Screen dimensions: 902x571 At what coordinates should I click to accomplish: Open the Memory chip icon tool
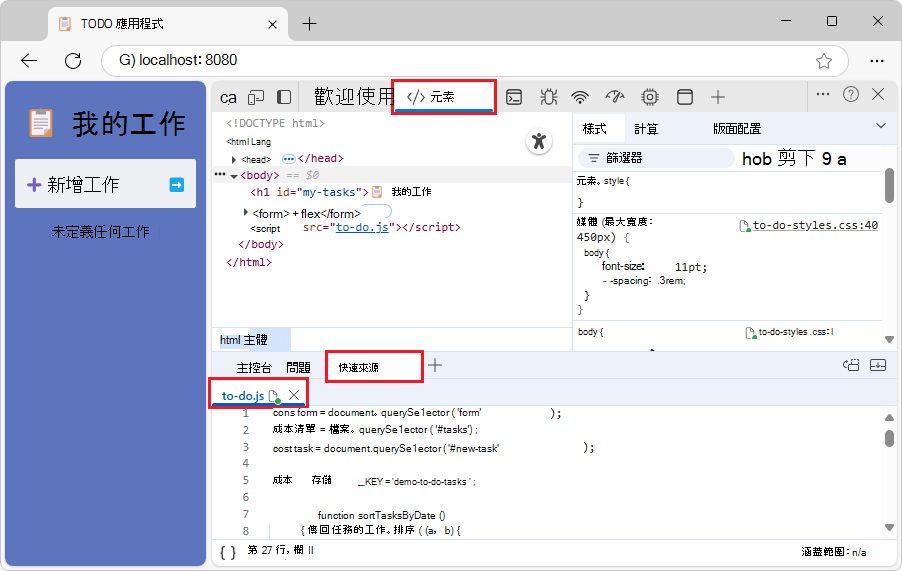pyautogui.click(x=649, y=97)
